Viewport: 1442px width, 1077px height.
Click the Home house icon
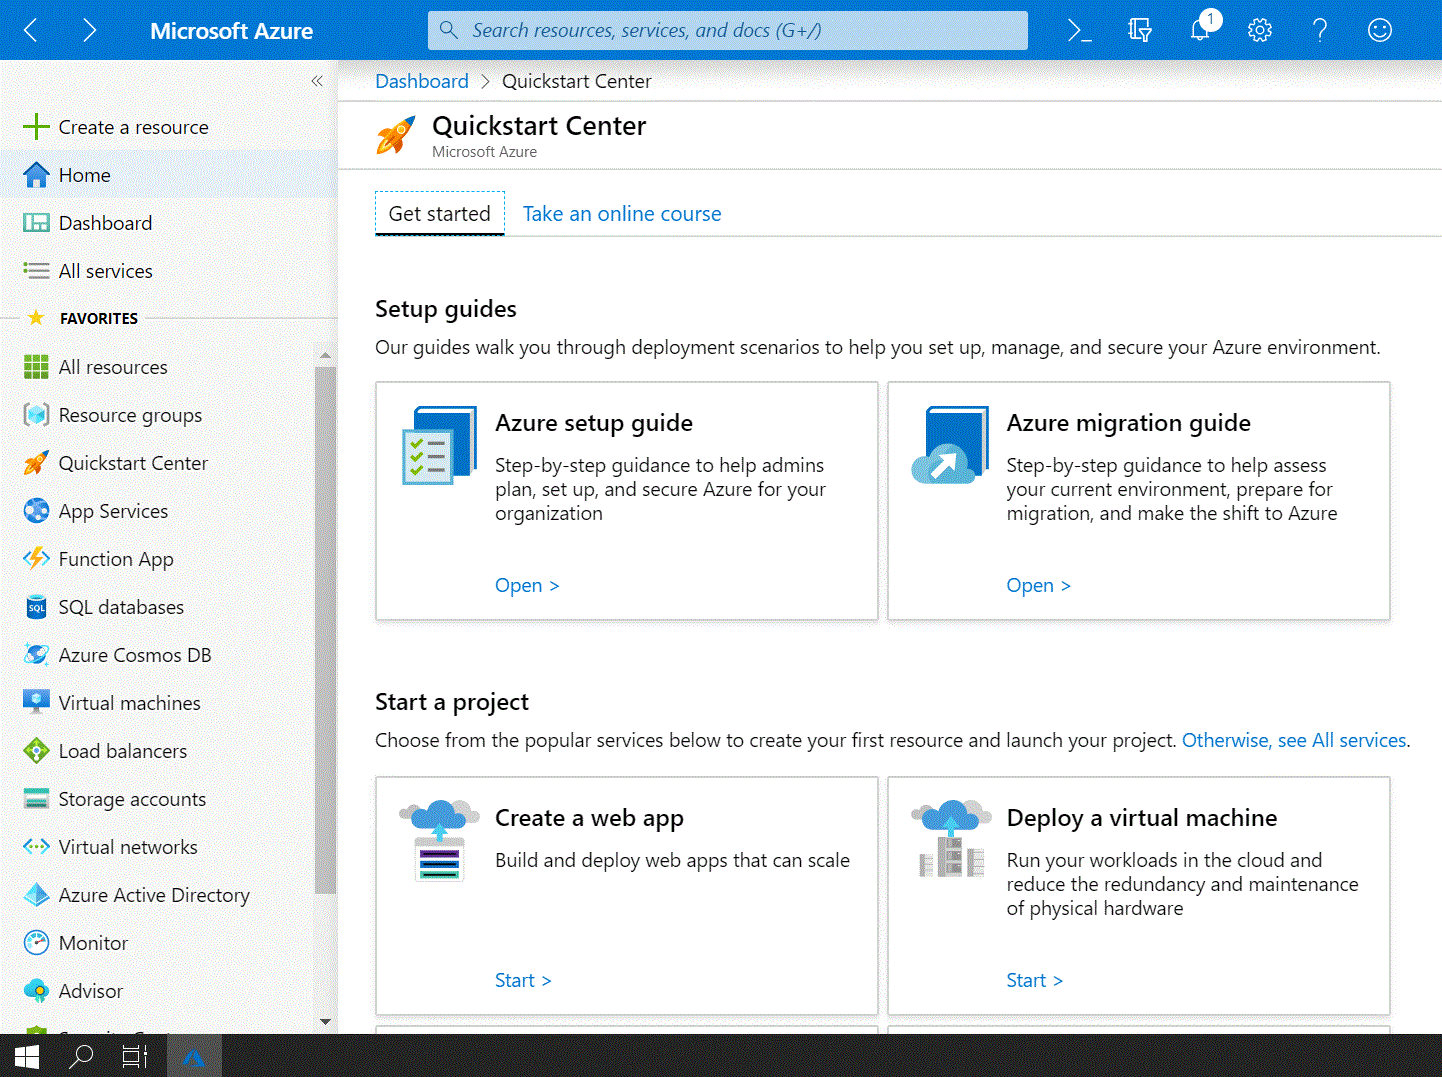[36, 175]
